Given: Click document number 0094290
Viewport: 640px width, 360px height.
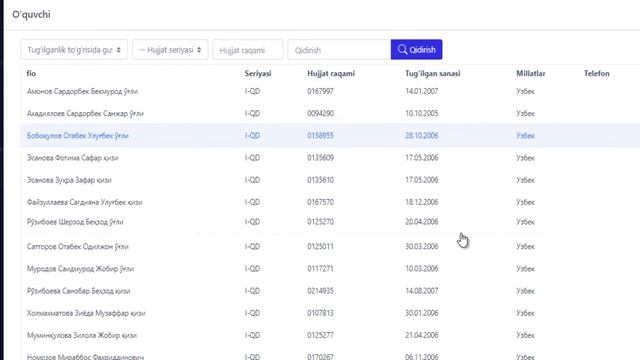Looking at the screenshot, I should point(320,113).
